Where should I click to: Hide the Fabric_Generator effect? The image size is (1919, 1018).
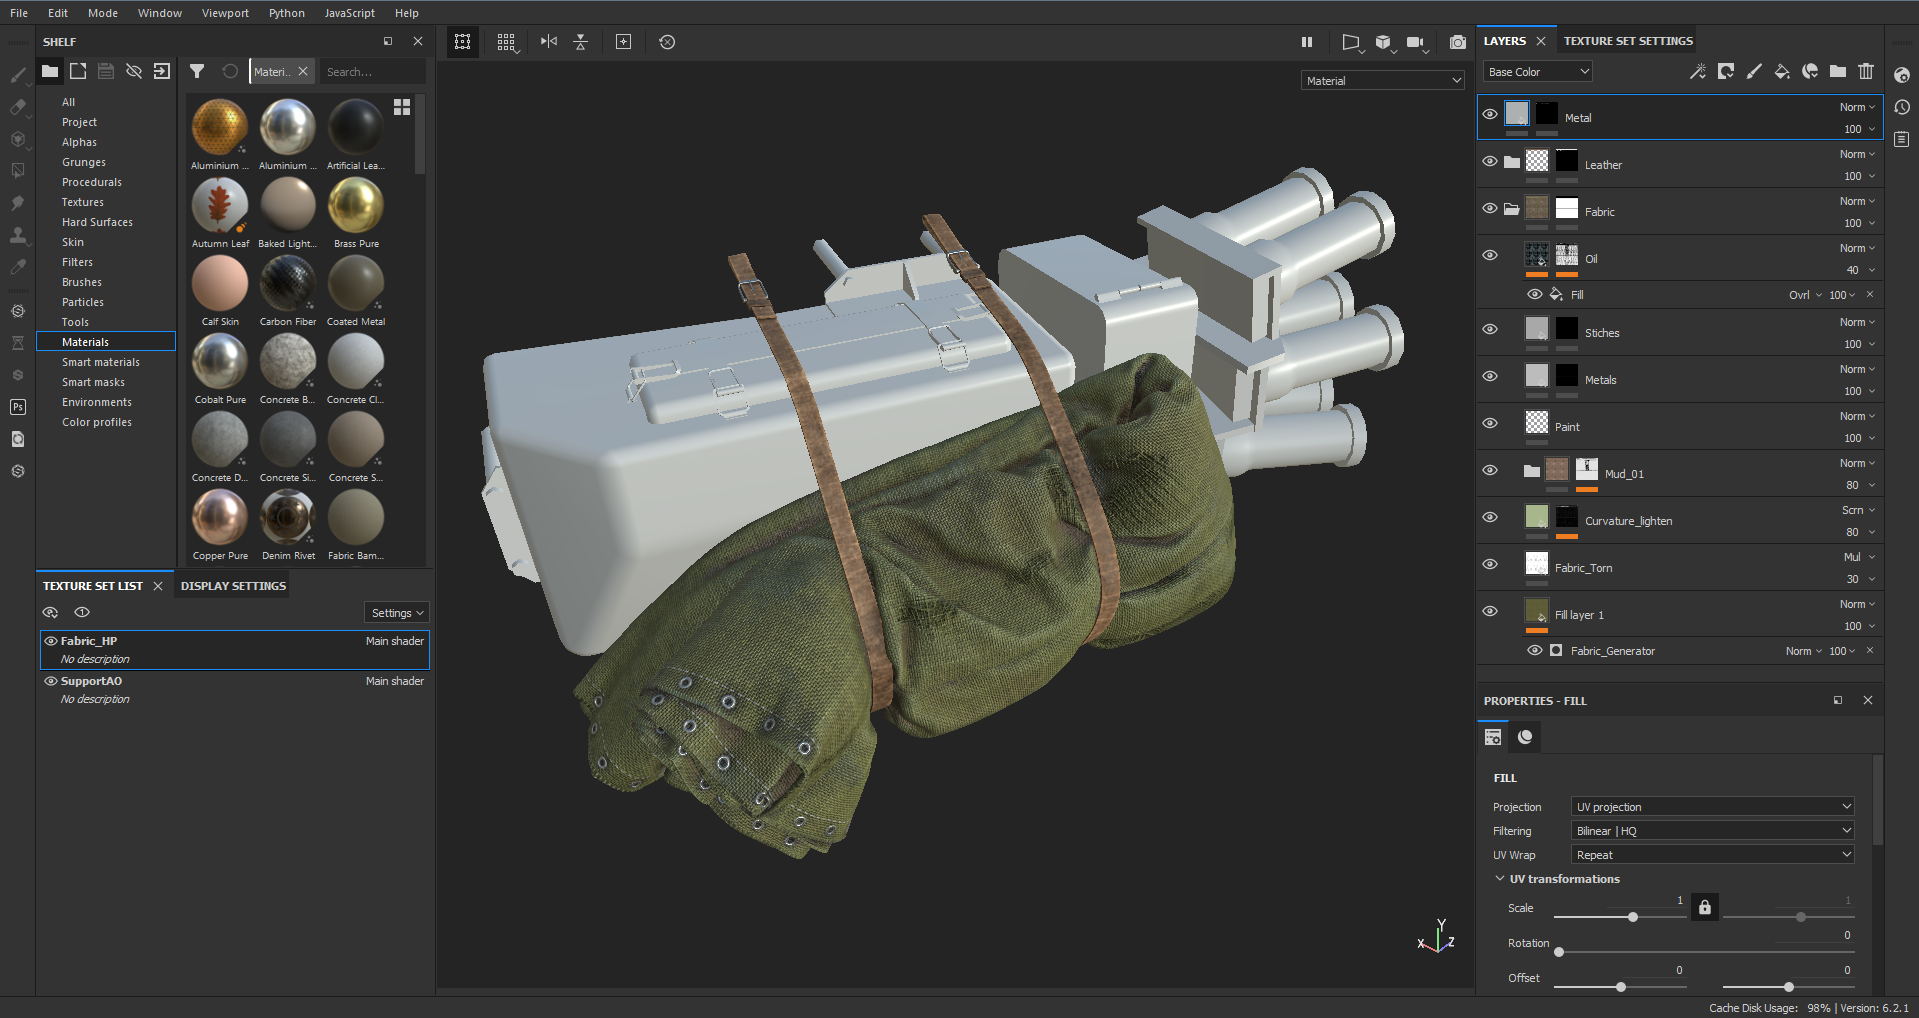[1535, 651]
